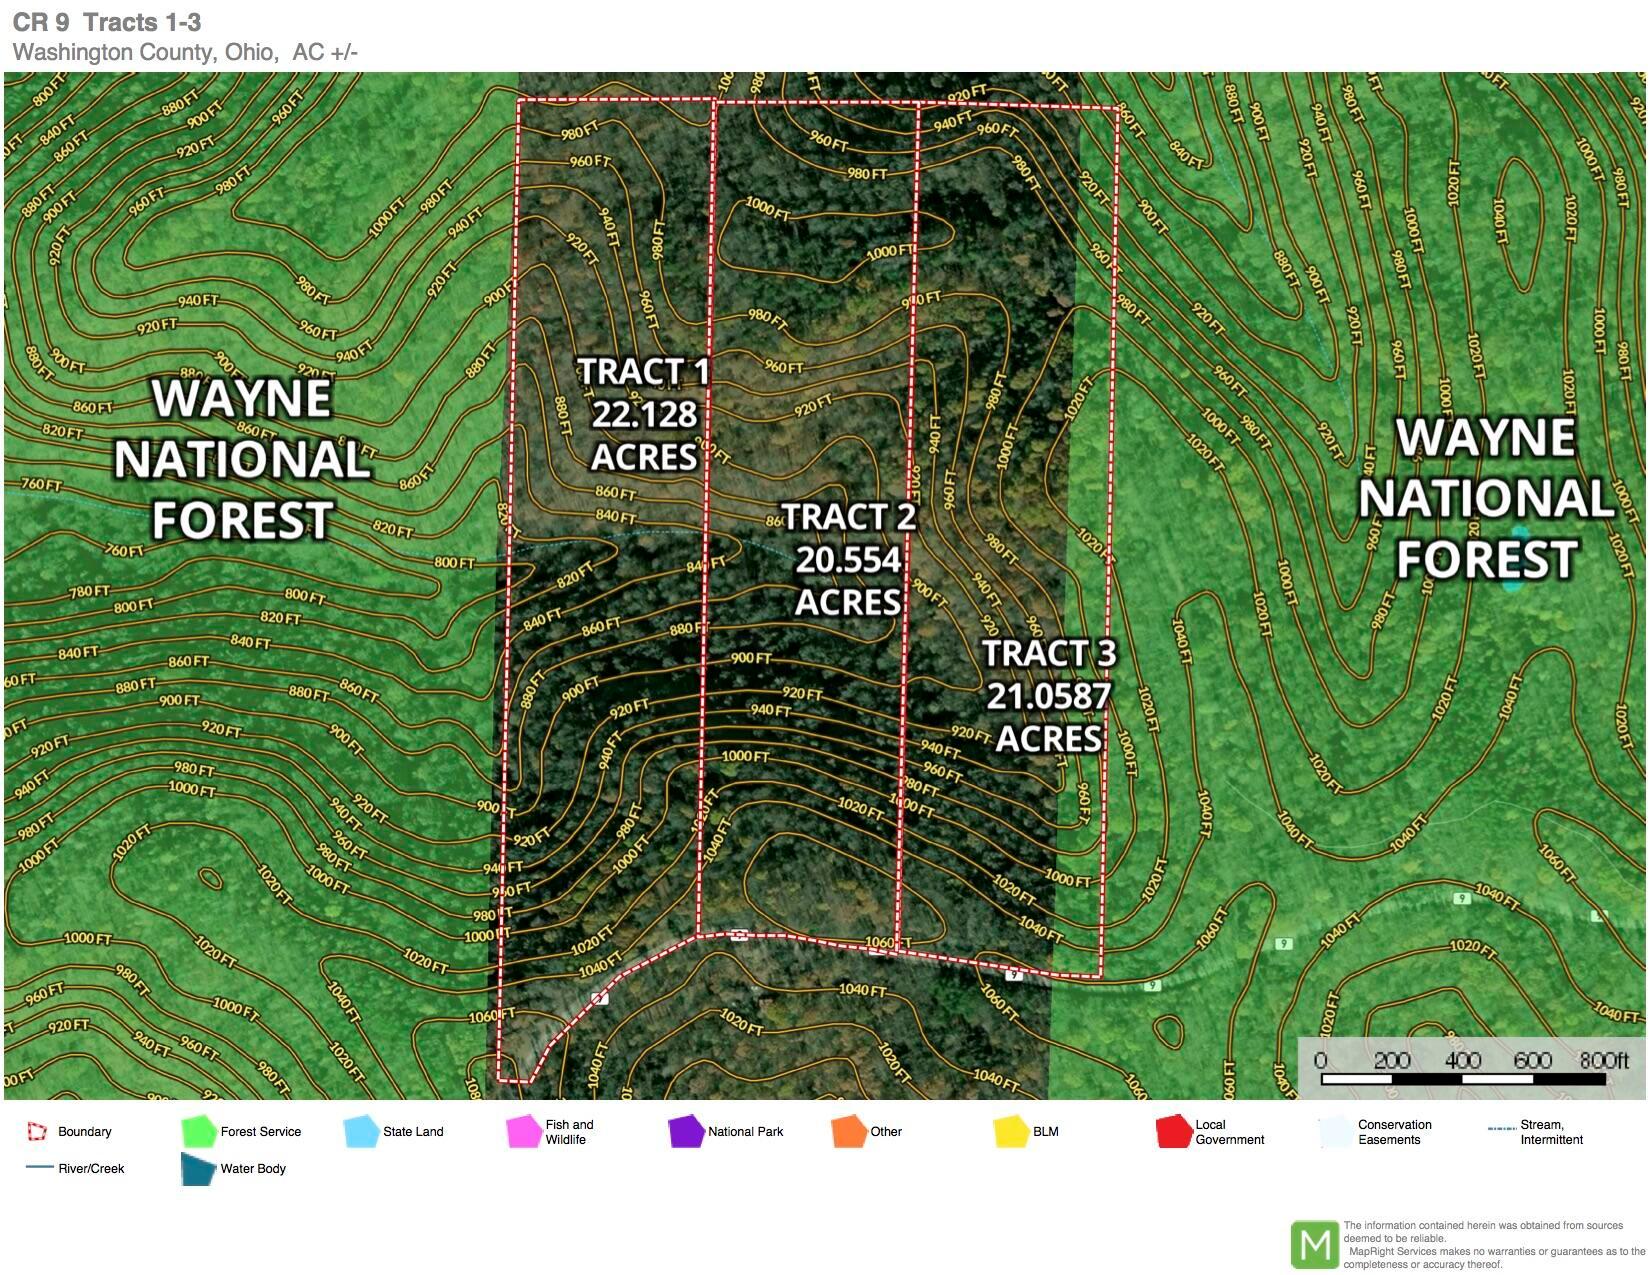This screenshot has width=1650, height=1275.
Task: Click the "Conservation Easements" legend label
Action: click(x=1395, y=1132)
